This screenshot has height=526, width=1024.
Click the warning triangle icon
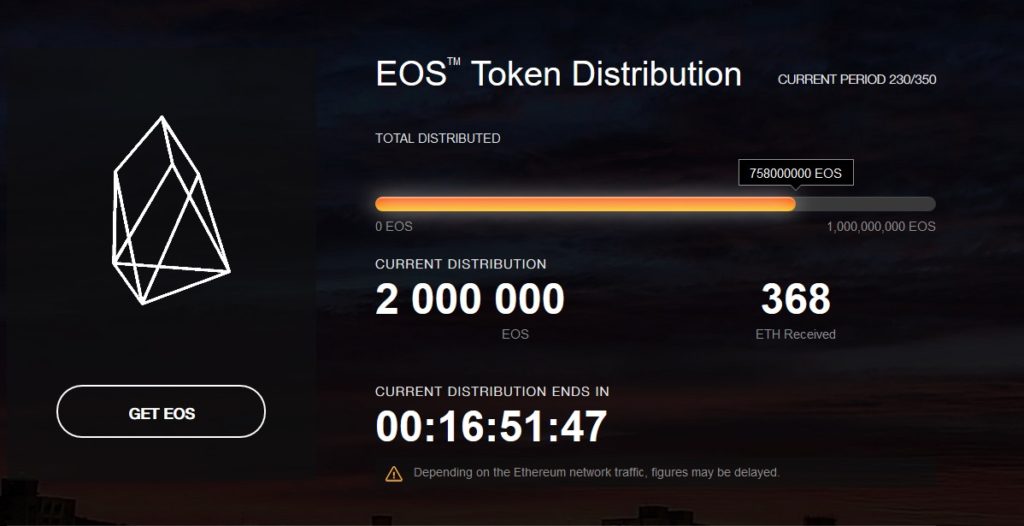(394, 474)
